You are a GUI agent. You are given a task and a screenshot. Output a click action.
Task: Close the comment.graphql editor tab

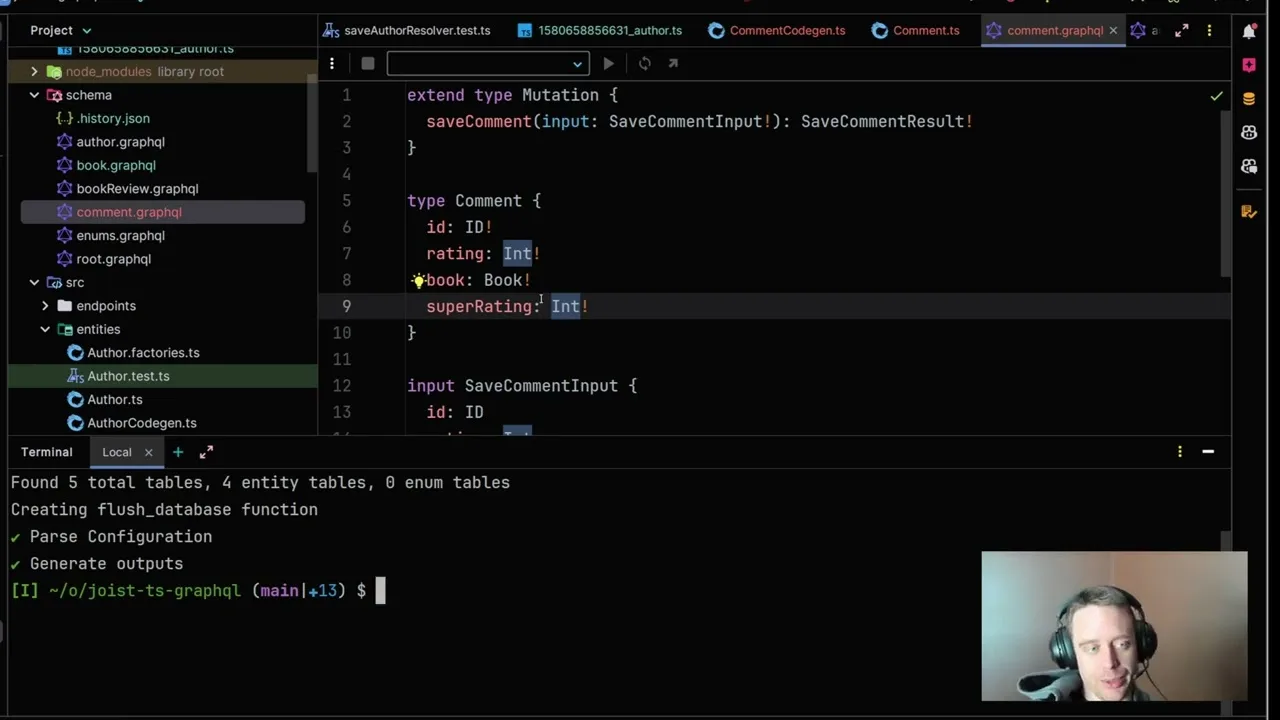tap(1113, 31)
